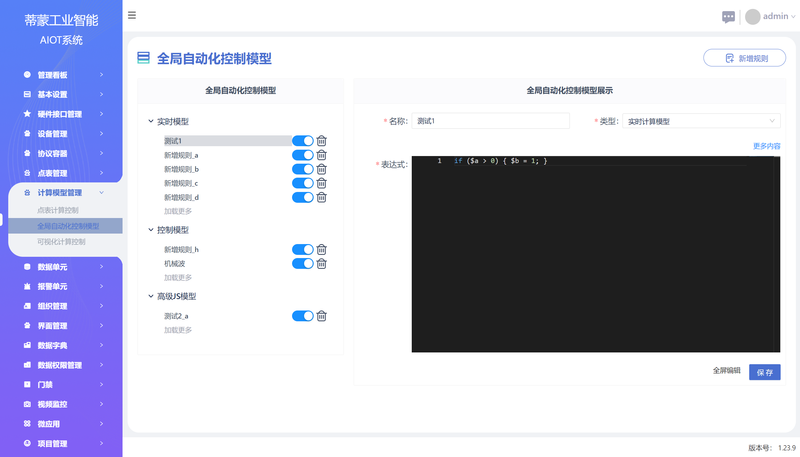Delete rule 测试1 with its trash icon
The width and height of the screenshot is (800, 457).
click(x=321, y=141)
